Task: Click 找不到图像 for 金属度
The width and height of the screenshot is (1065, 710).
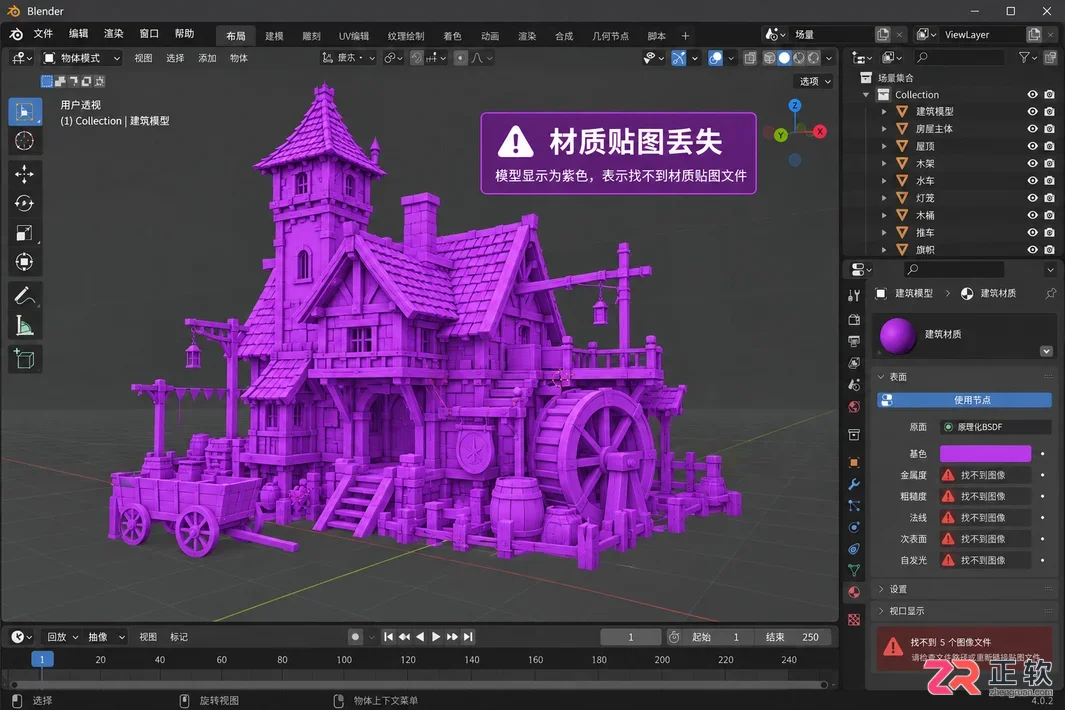Action: tap(986, 475)
